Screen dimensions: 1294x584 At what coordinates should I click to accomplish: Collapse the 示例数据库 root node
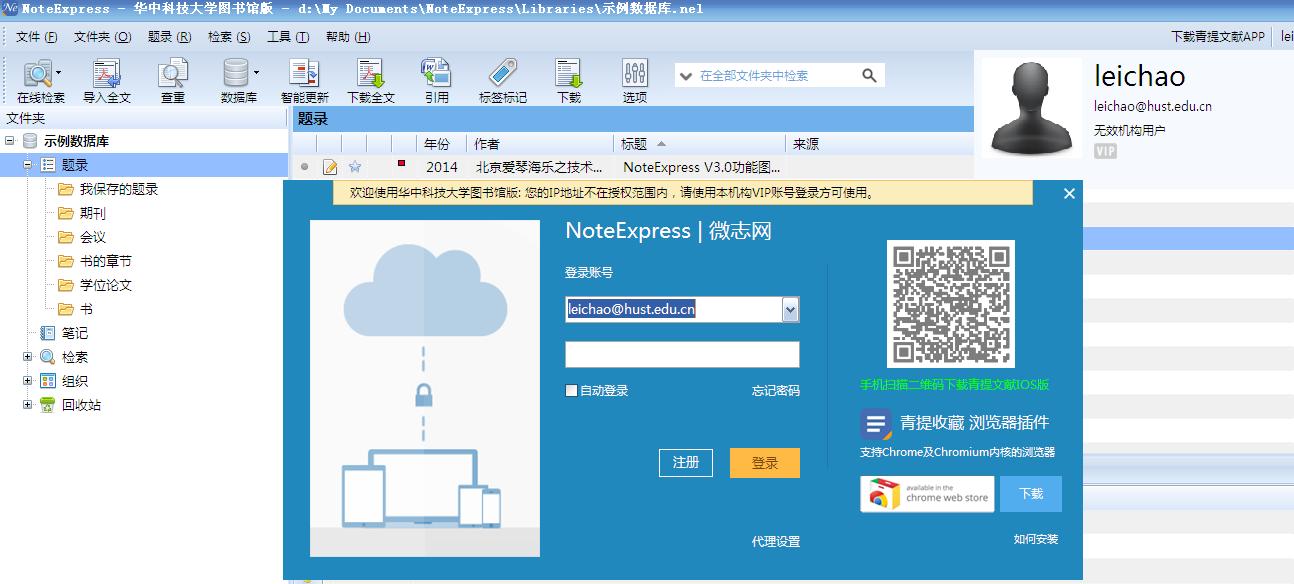coord(10,141)
